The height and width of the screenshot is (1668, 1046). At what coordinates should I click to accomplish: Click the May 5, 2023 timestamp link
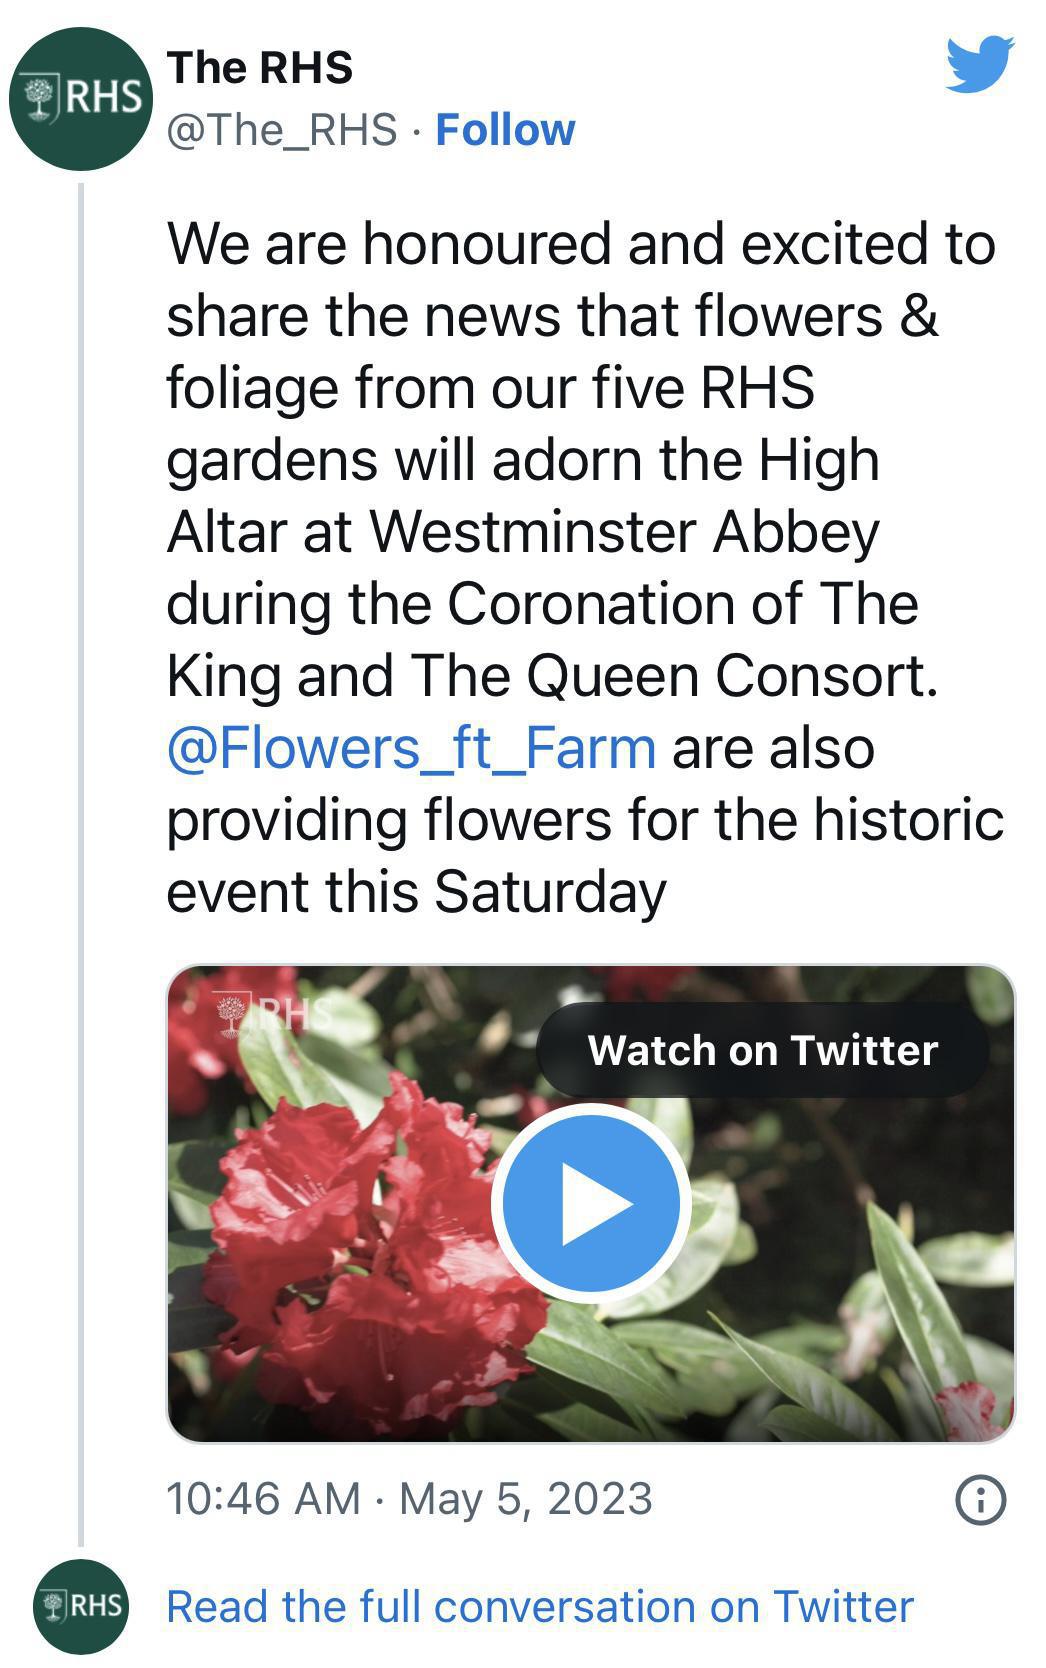click(x=410, y=1497)
